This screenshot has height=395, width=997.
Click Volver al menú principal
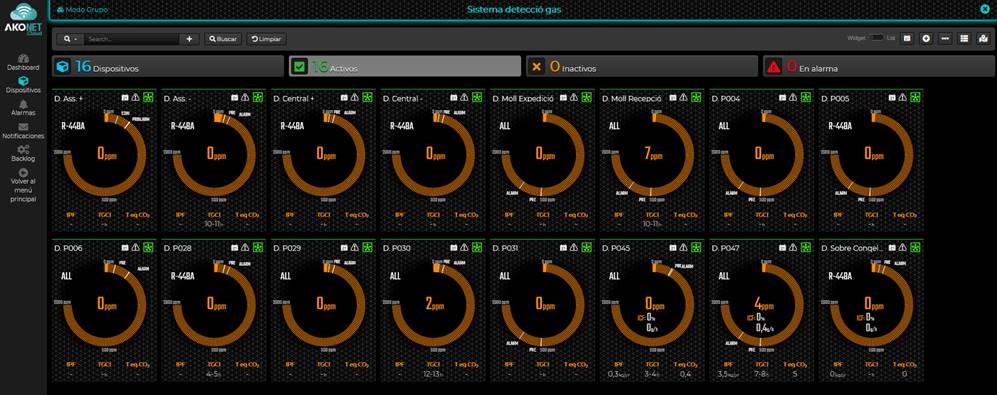pos(23,185)
